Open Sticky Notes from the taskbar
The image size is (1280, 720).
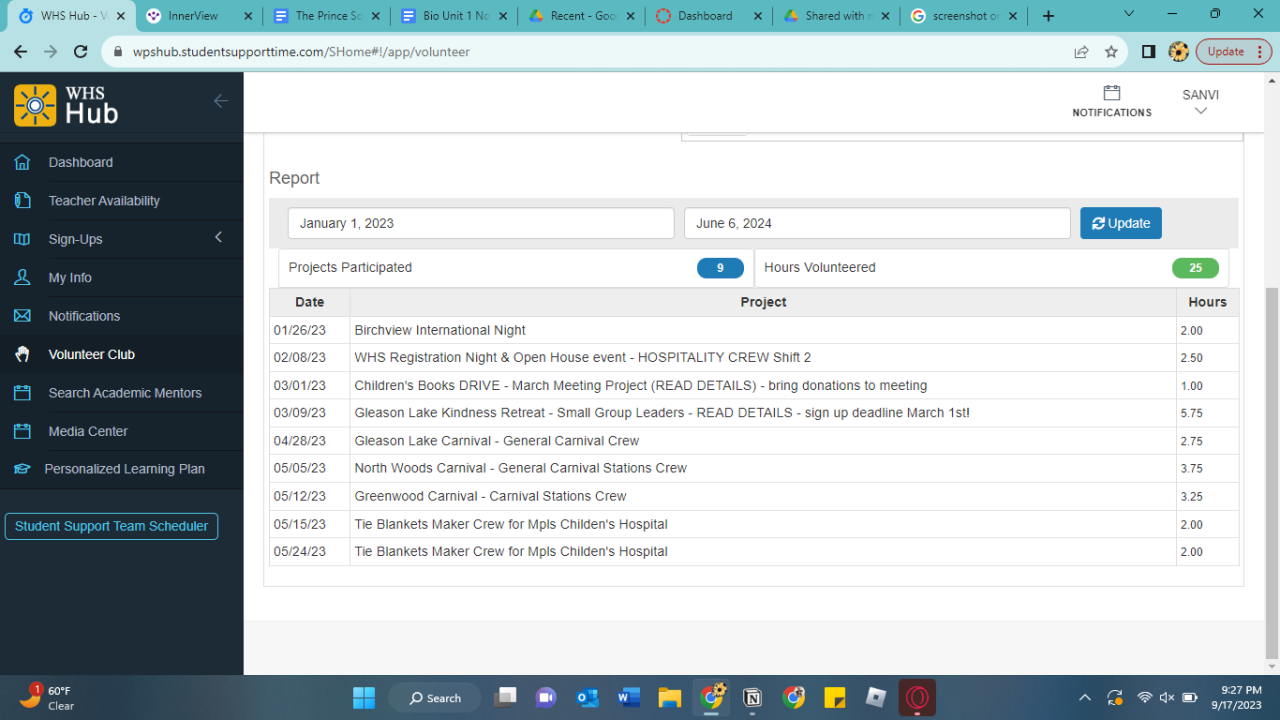pos(835,697)
